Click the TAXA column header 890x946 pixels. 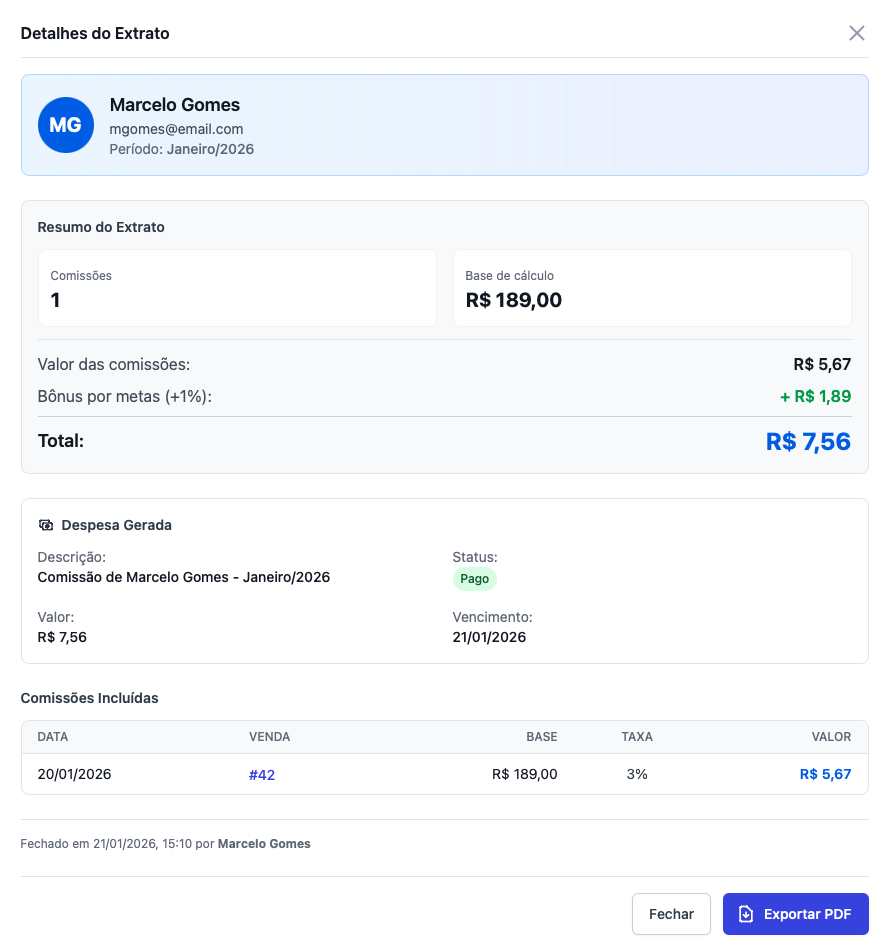pos(636,737)
